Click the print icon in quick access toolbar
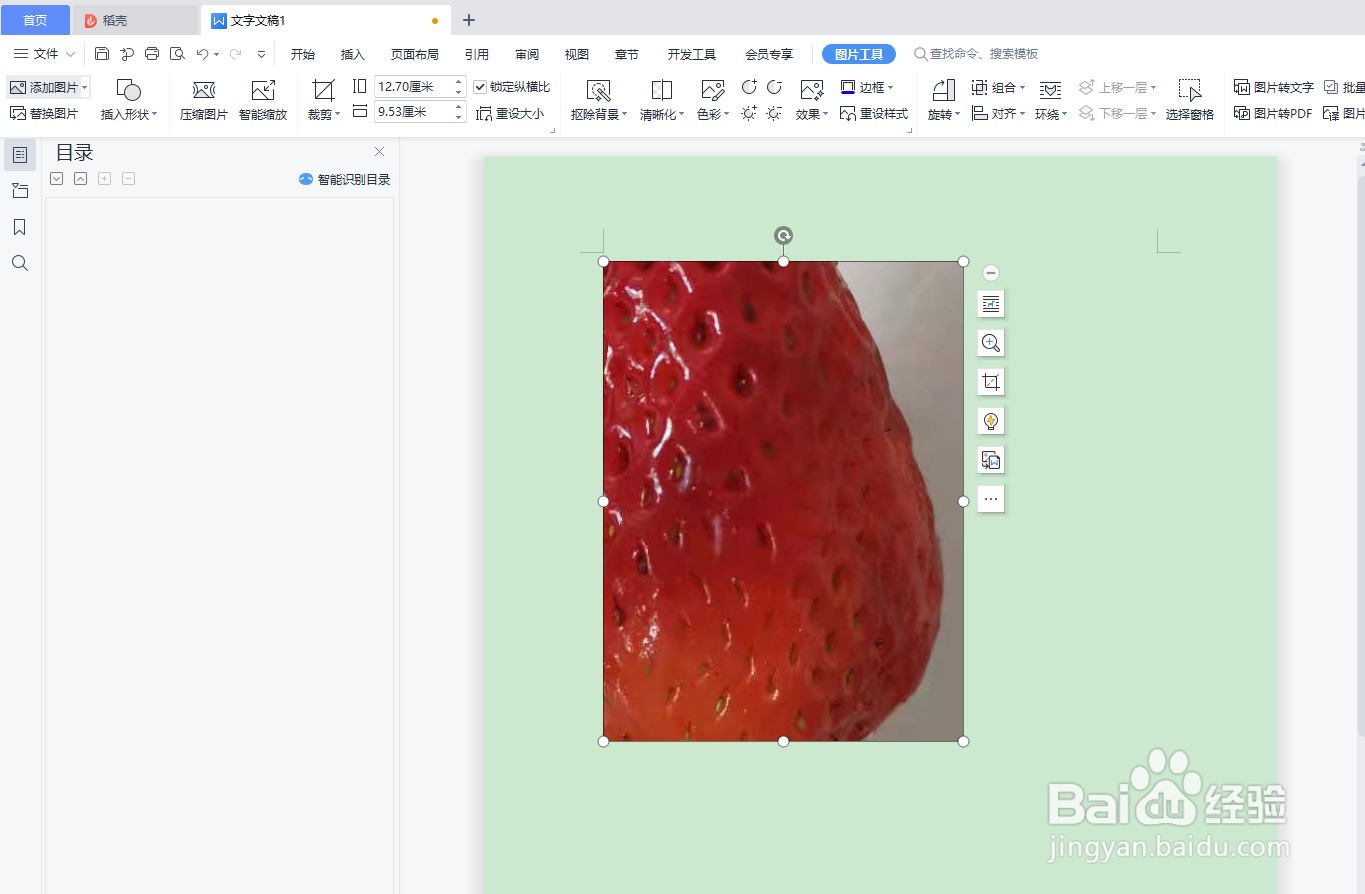Viewport: 1365px width, 894px height. tap(152, 54)
